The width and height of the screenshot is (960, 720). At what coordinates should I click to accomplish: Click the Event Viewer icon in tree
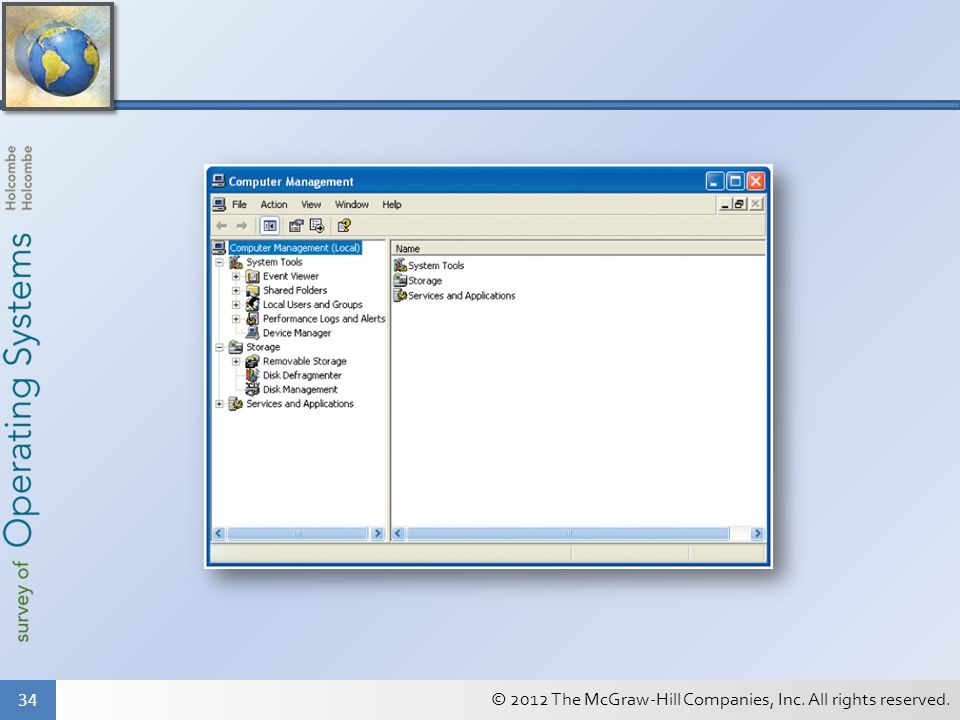click(252, 277)
